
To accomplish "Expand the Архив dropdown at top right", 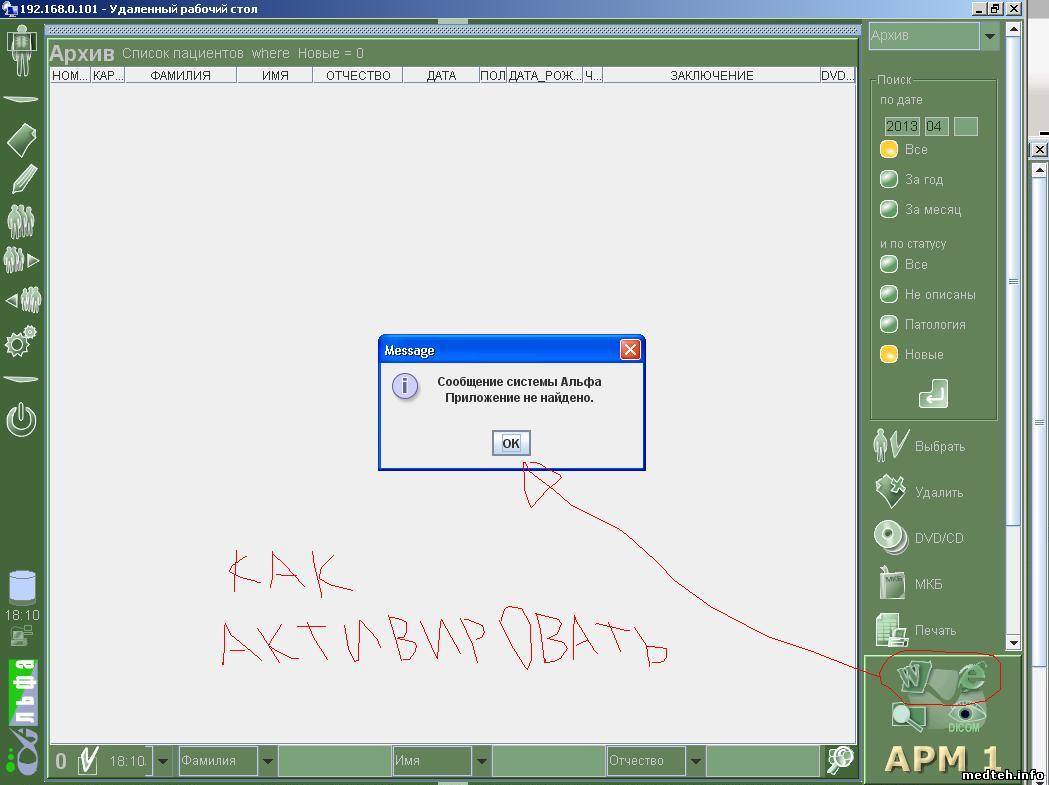I will 989,37.
